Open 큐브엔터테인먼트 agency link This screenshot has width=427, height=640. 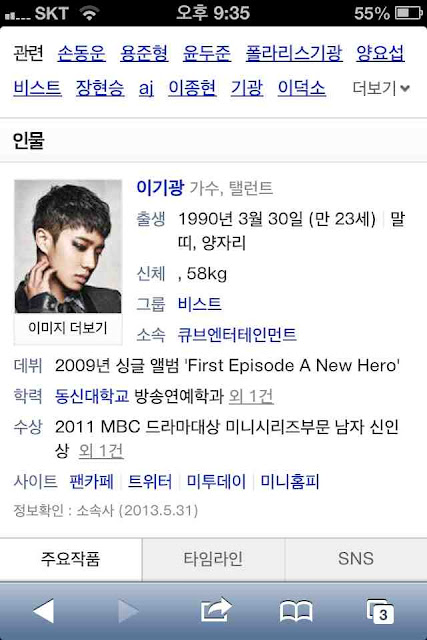tap(237, 334)
